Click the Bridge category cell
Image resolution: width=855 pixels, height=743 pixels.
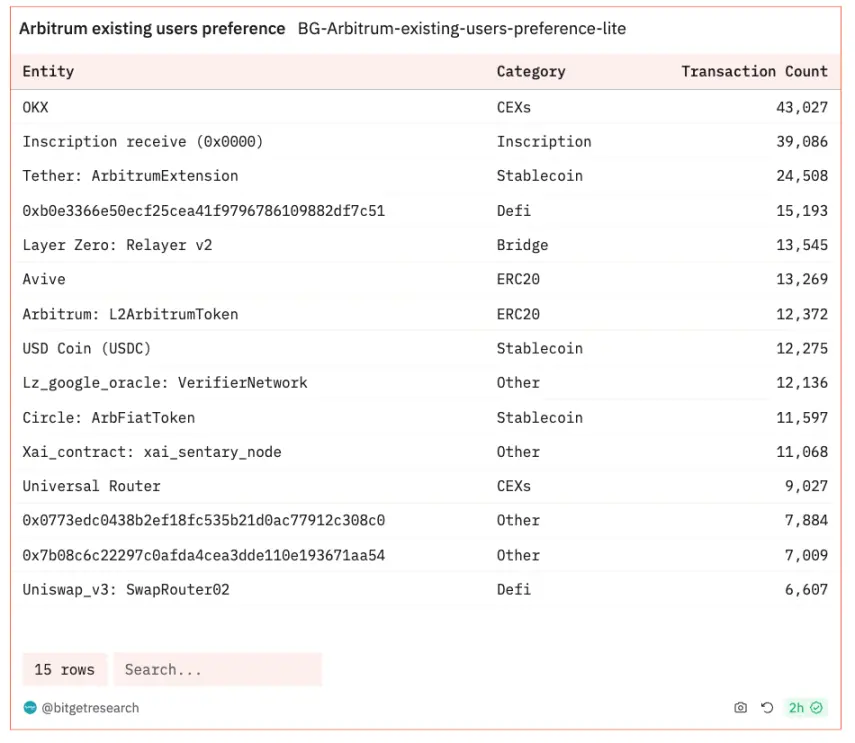pos(522,245)
